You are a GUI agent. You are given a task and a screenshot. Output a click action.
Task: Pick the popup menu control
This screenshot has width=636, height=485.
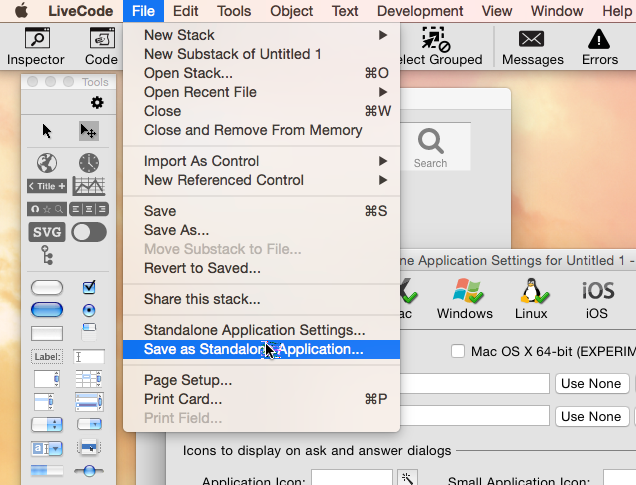pos(89,447)
